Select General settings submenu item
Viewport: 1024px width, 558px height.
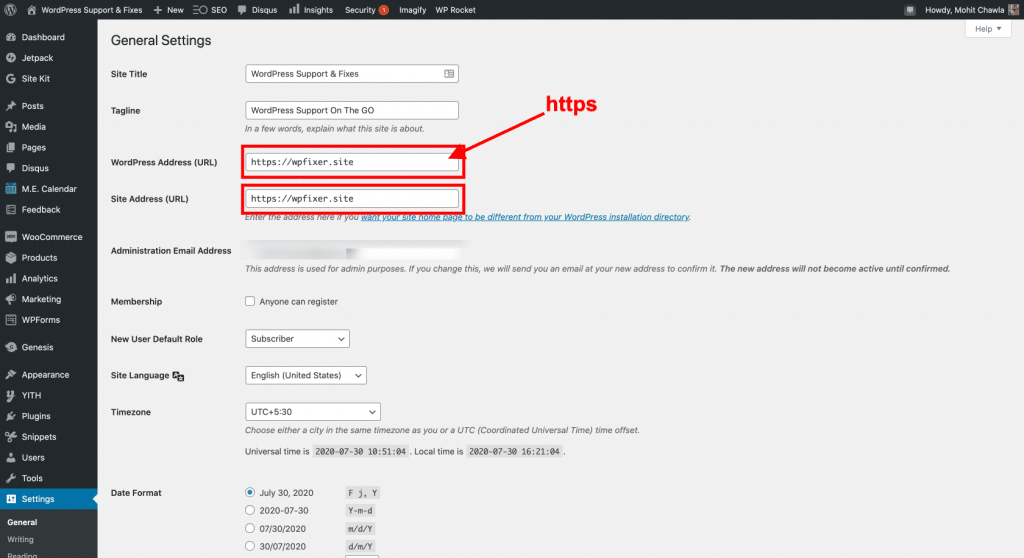point(22,523)
